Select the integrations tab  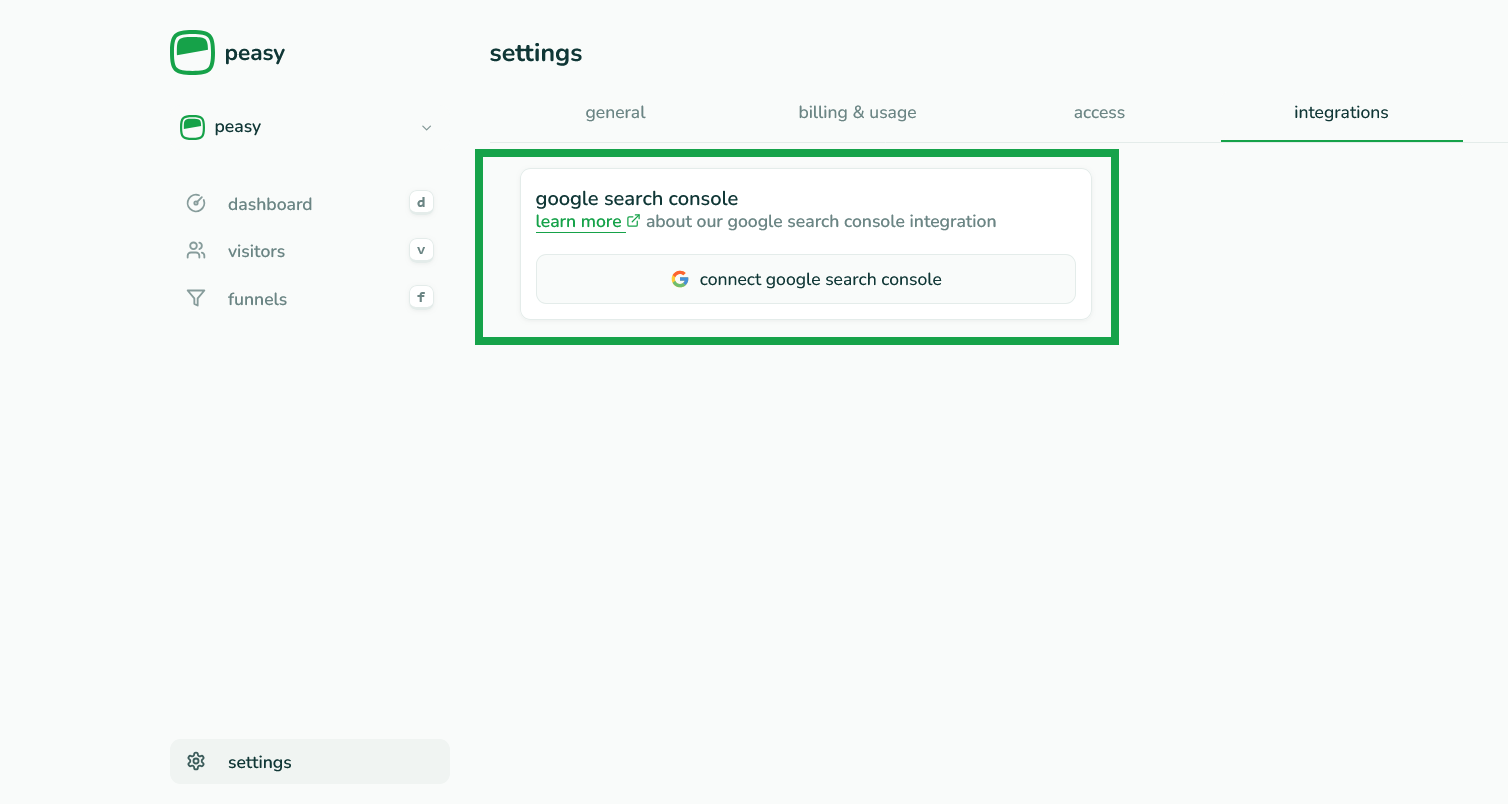click(1341, 113)
